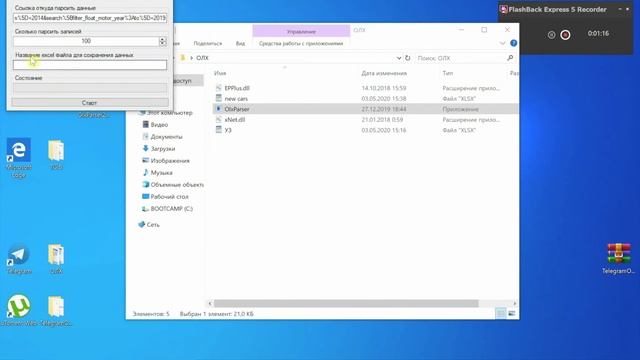This screenshot has height=360, width=640.
Task: Select the new cars XLSX file icon
Action: coord(218,98)
